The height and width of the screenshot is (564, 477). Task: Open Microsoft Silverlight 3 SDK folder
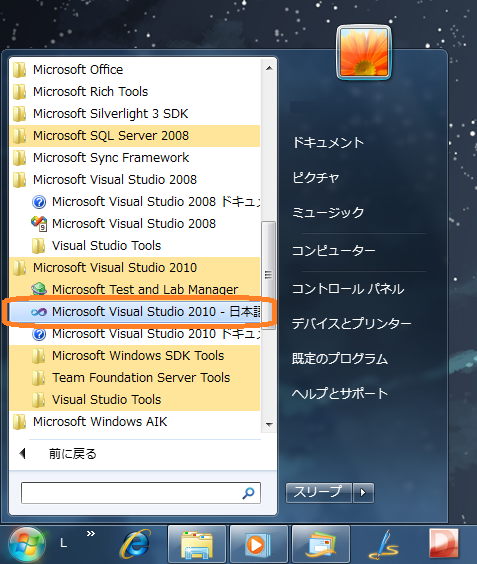[x=135, y=113]
